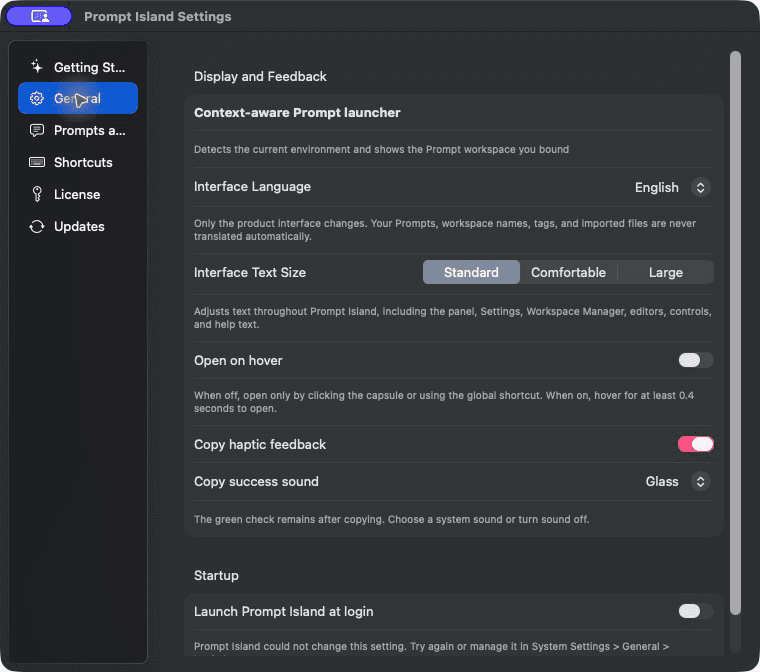Click the Display and Feedback section title
760x672 pixels.
pyautogui.click(x=260, y=77)
